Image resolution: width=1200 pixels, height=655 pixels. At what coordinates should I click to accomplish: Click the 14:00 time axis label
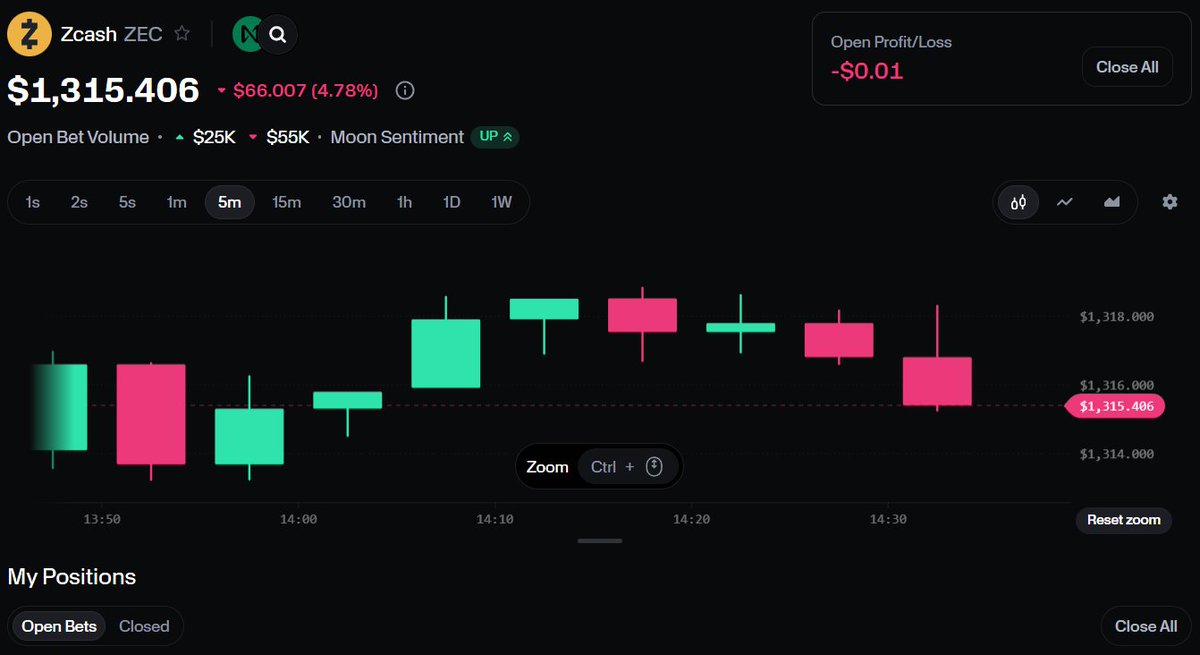[298, 519]
